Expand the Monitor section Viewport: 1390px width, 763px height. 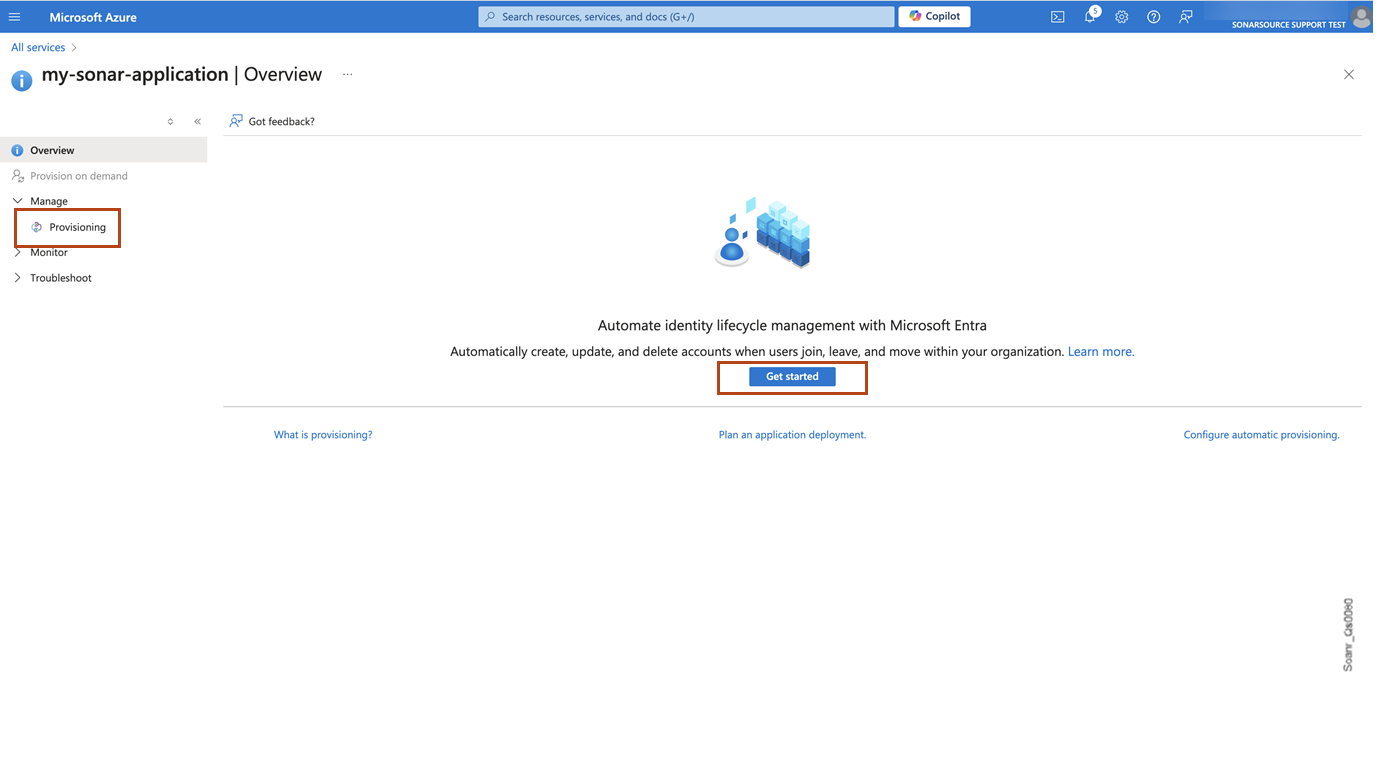tap(17, 252)
